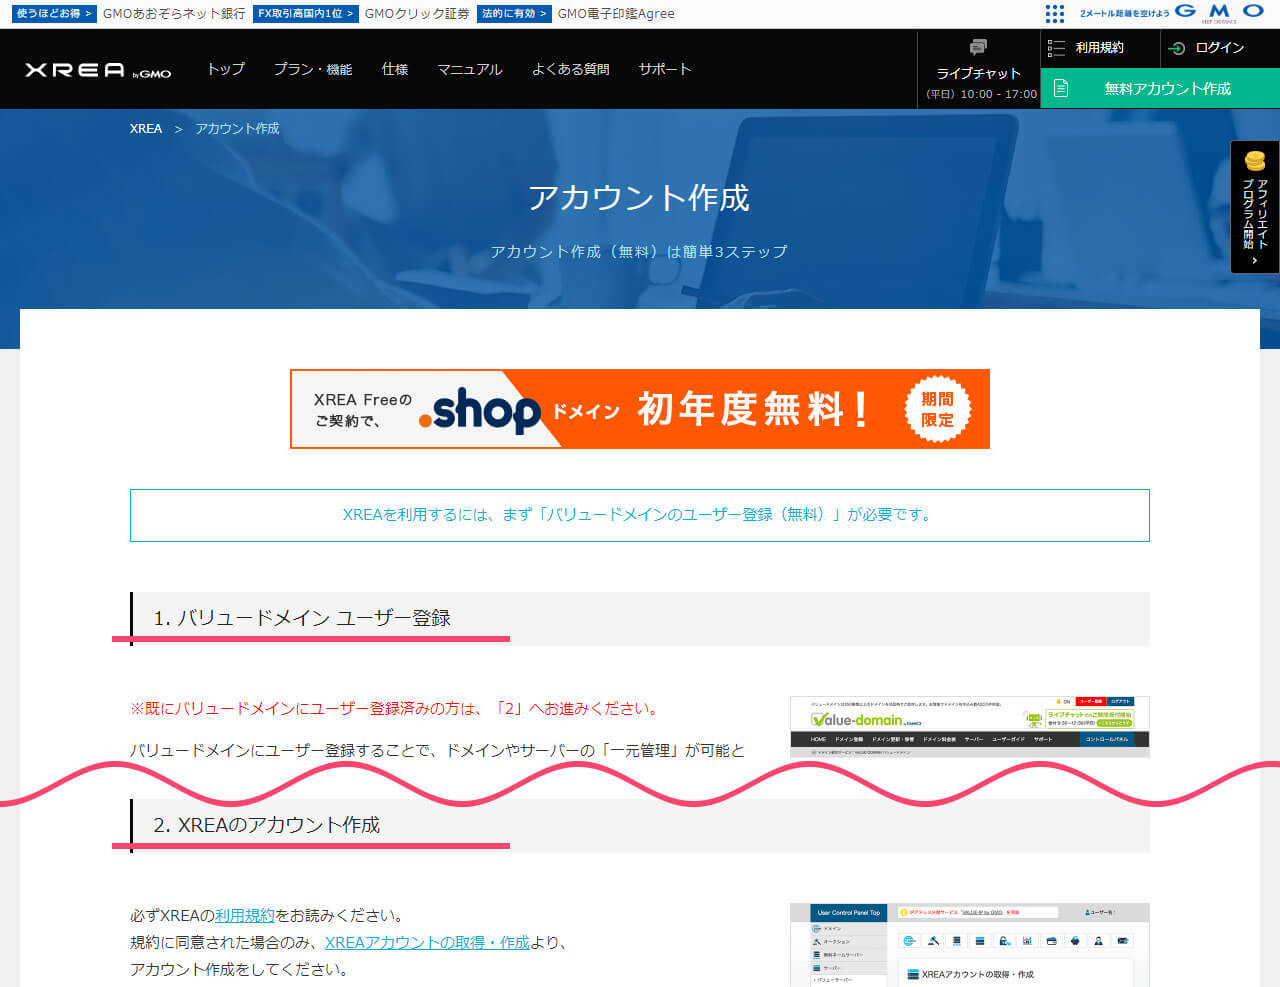Click the アカウント作成 breadcrumb text

[x=237, y=128]
